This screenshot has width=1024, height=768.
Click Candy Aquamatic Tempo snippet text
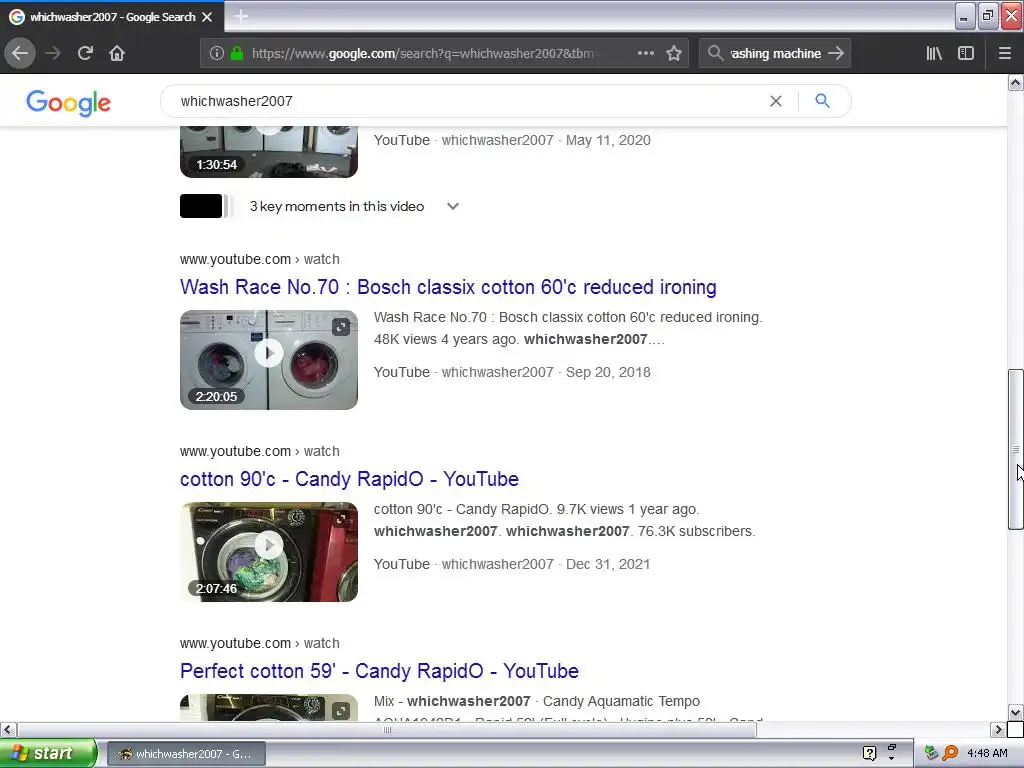coord(621,701)
